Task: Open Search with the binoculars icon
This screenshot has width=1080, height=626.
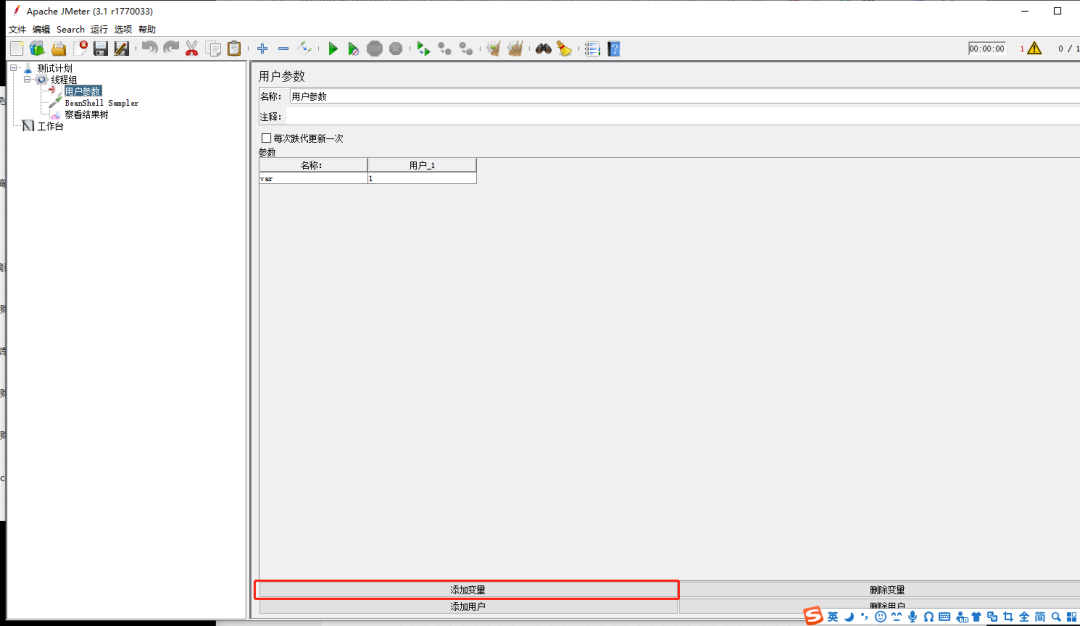Action: pyautogui.click(x=543, y=48)
